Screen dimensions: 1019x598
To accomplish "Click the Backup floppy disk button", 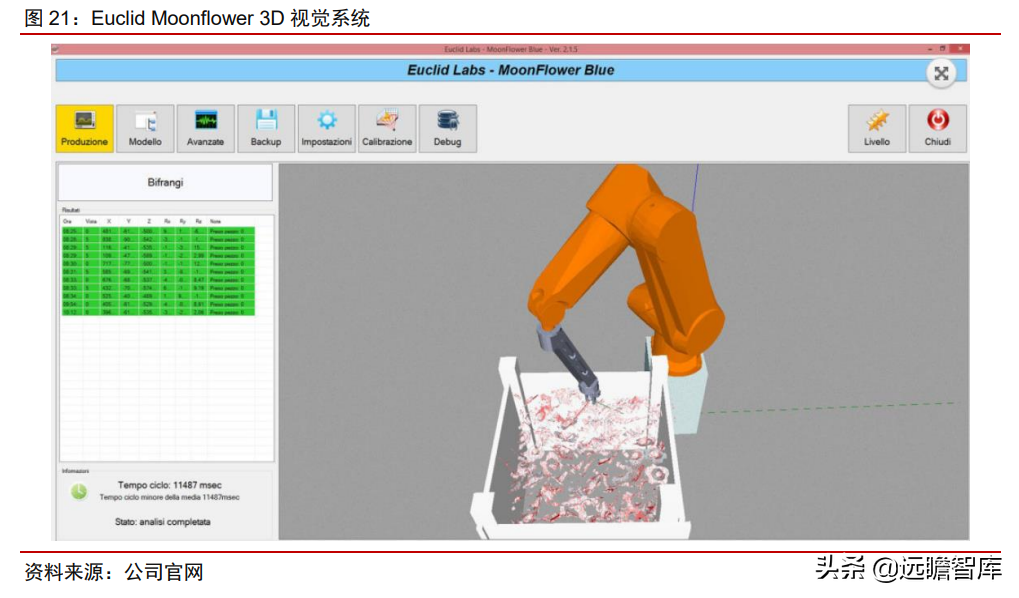I will click(x=266, y=129).
